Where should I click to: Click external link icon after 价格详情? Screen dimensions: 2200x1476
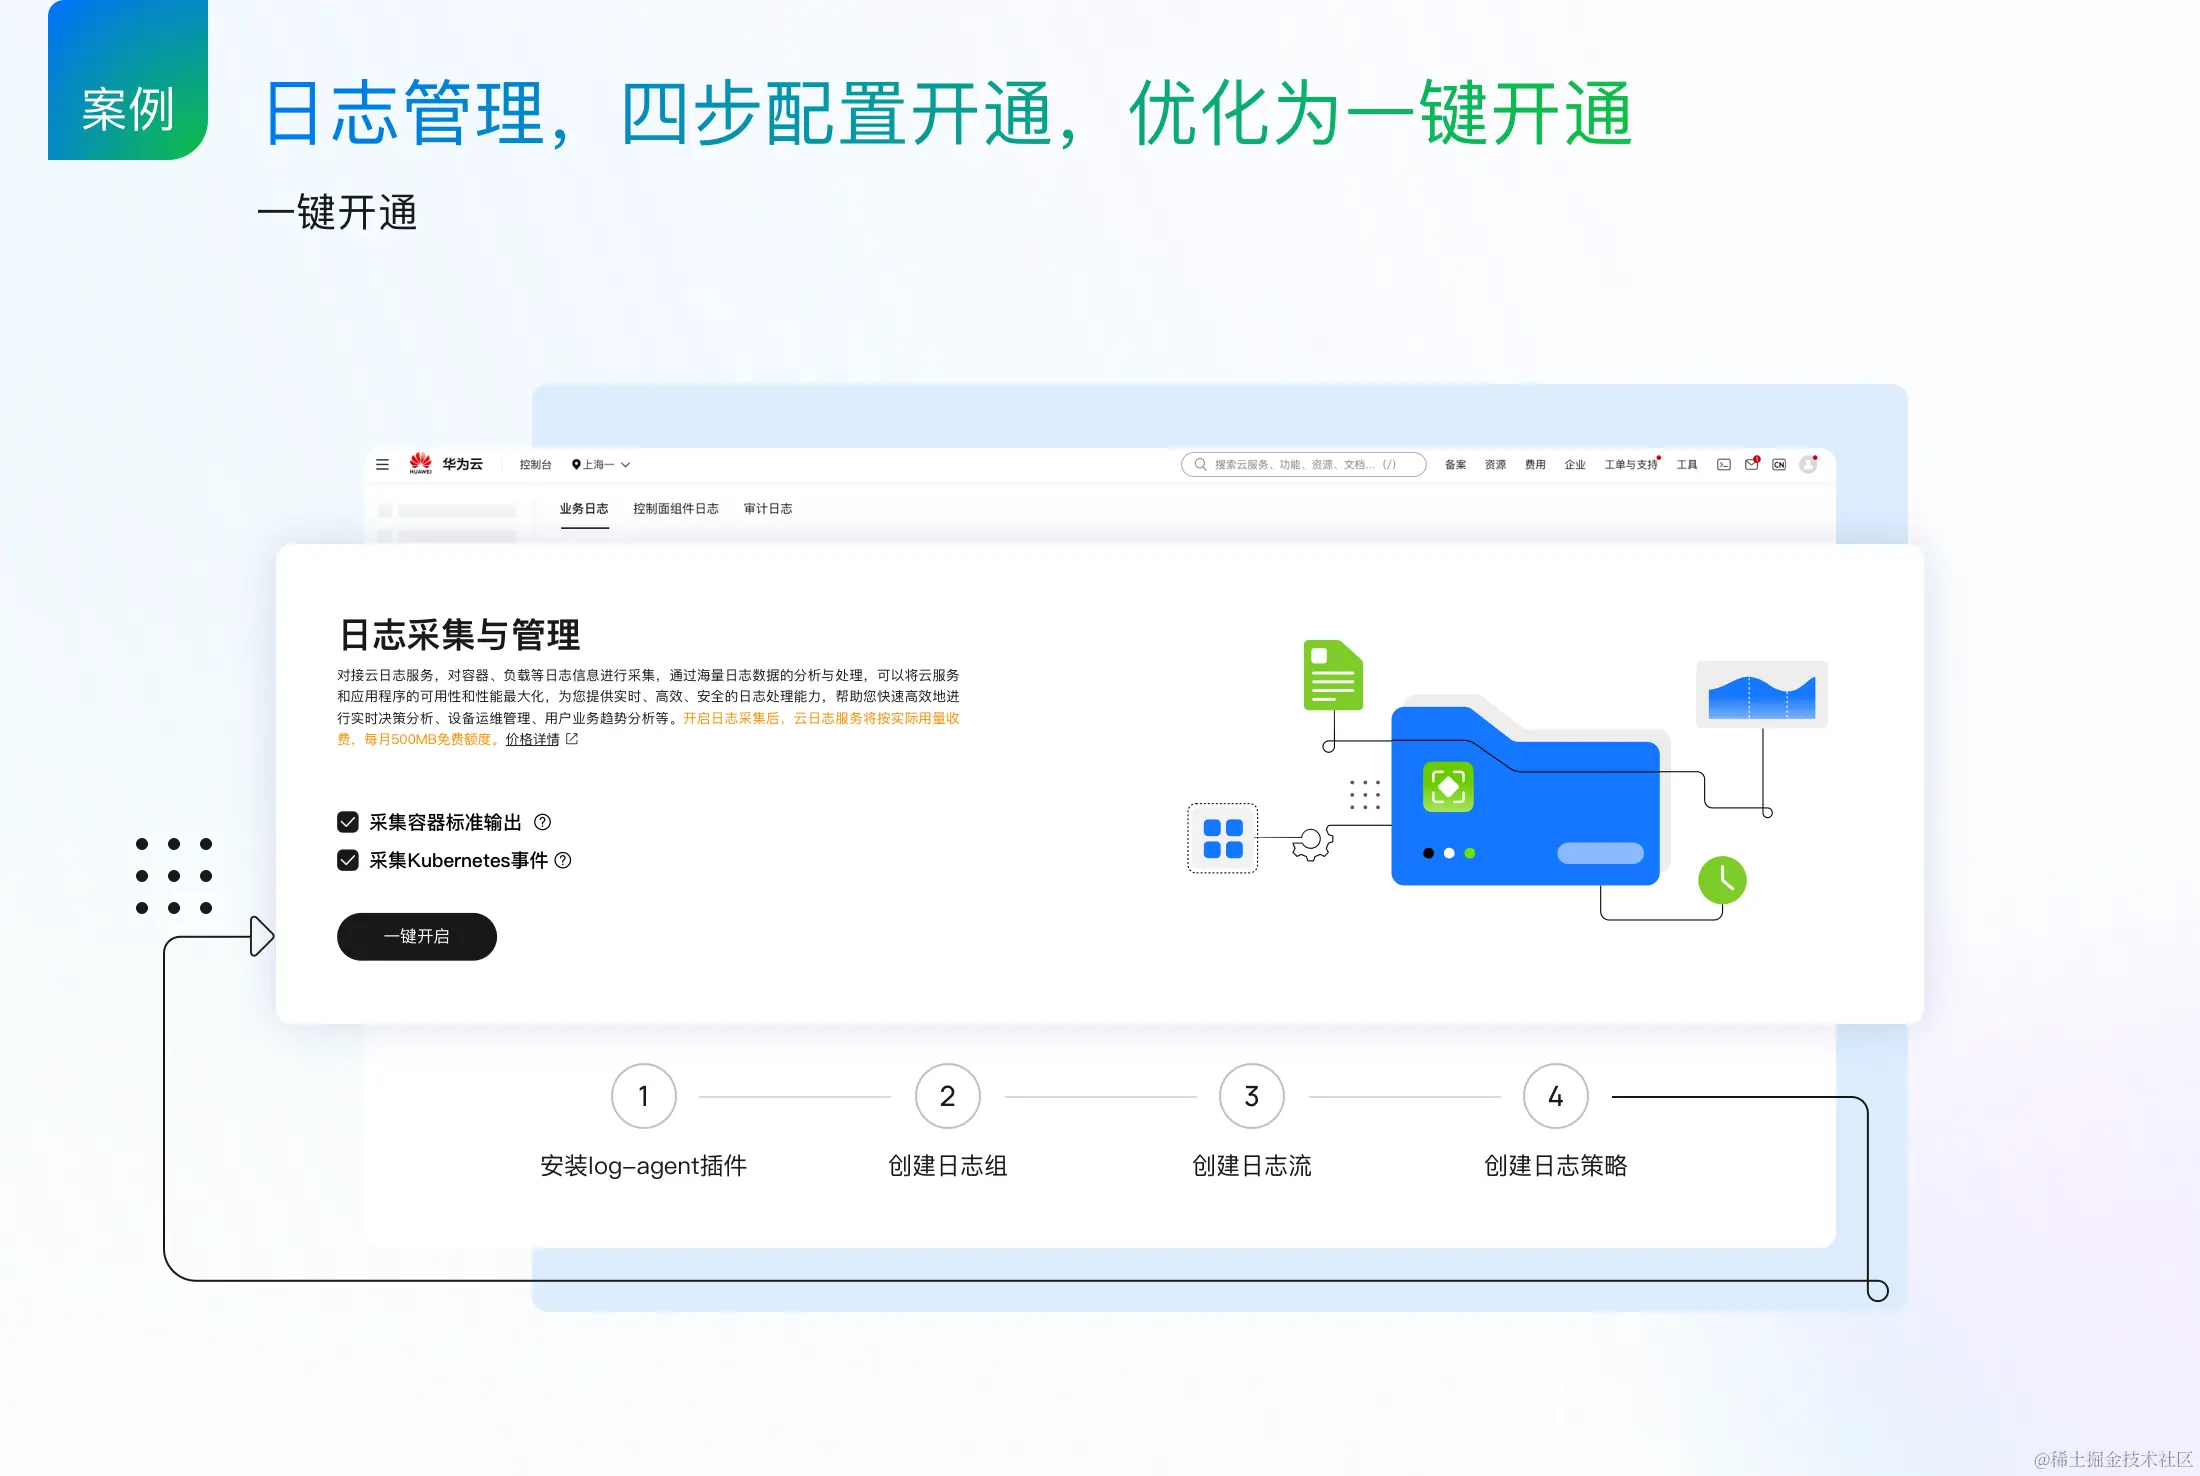572,739
